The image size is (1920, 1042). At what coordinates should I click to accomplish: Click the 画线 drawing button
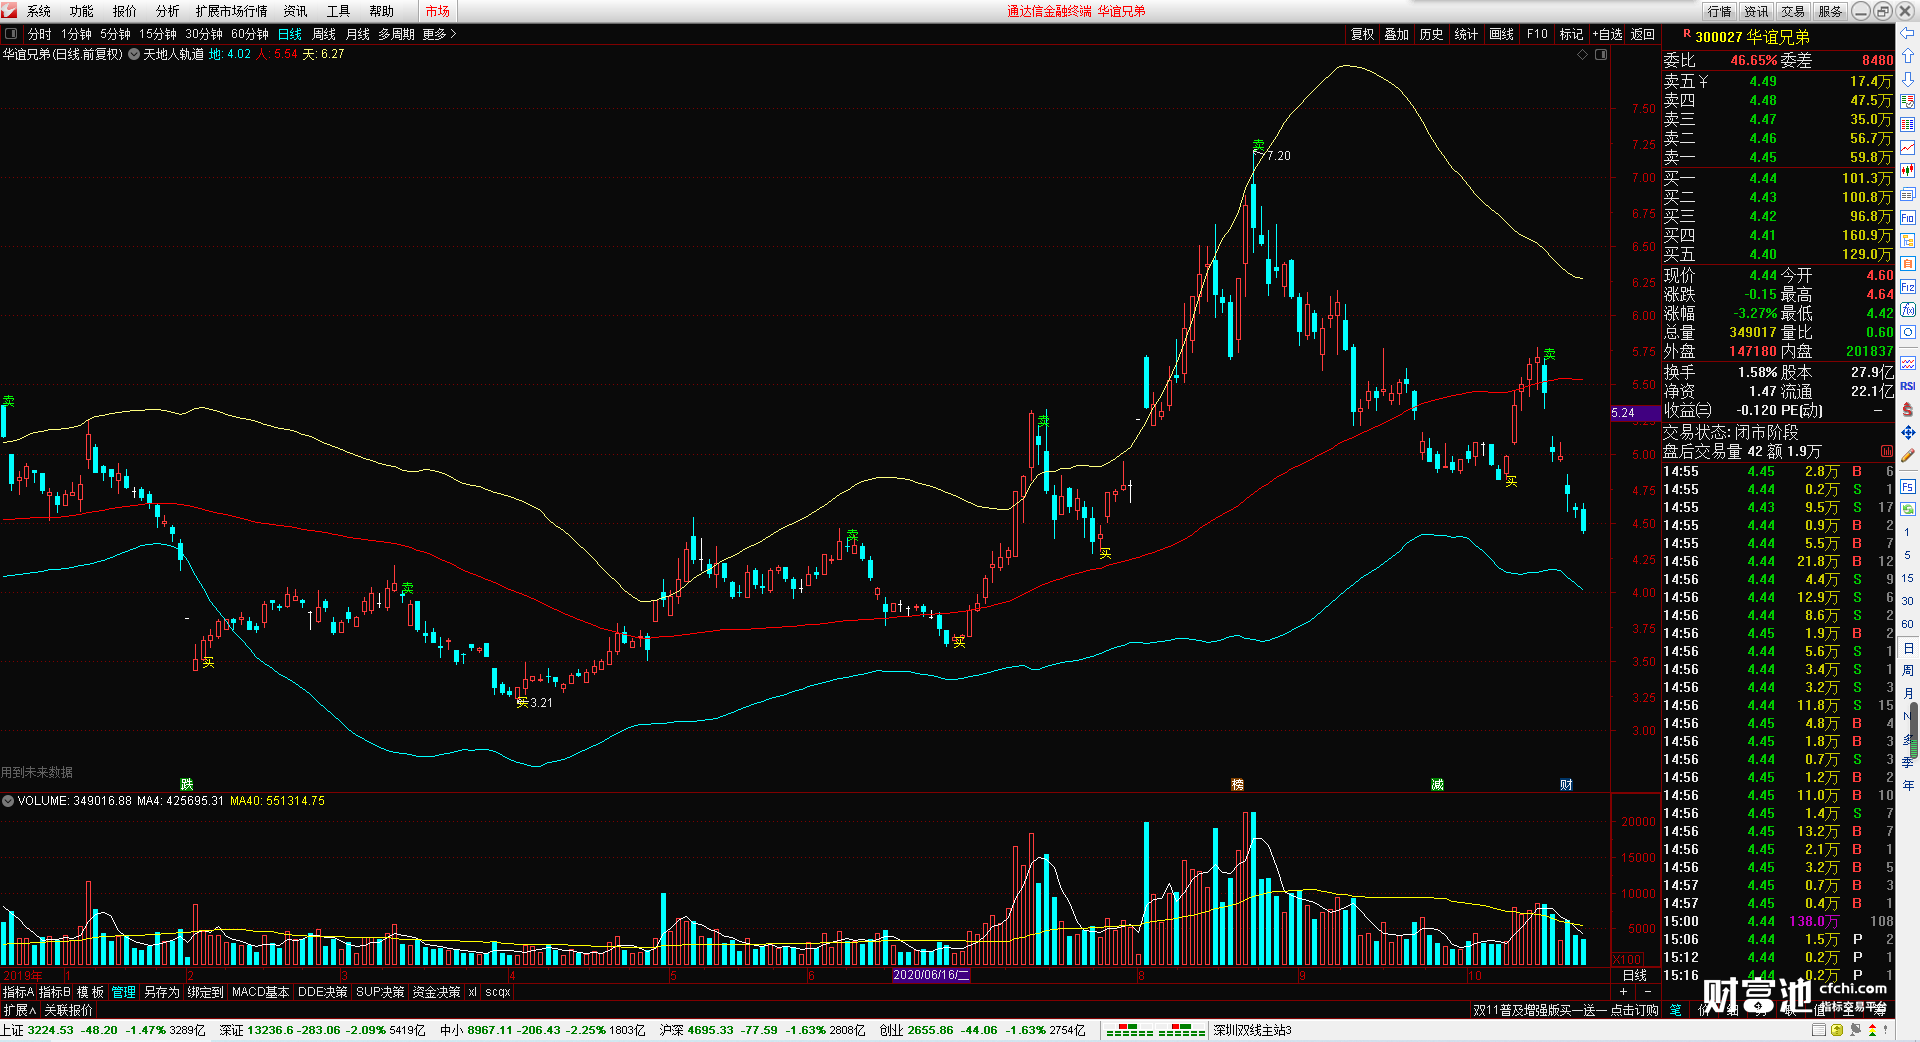coord(1501,34)
